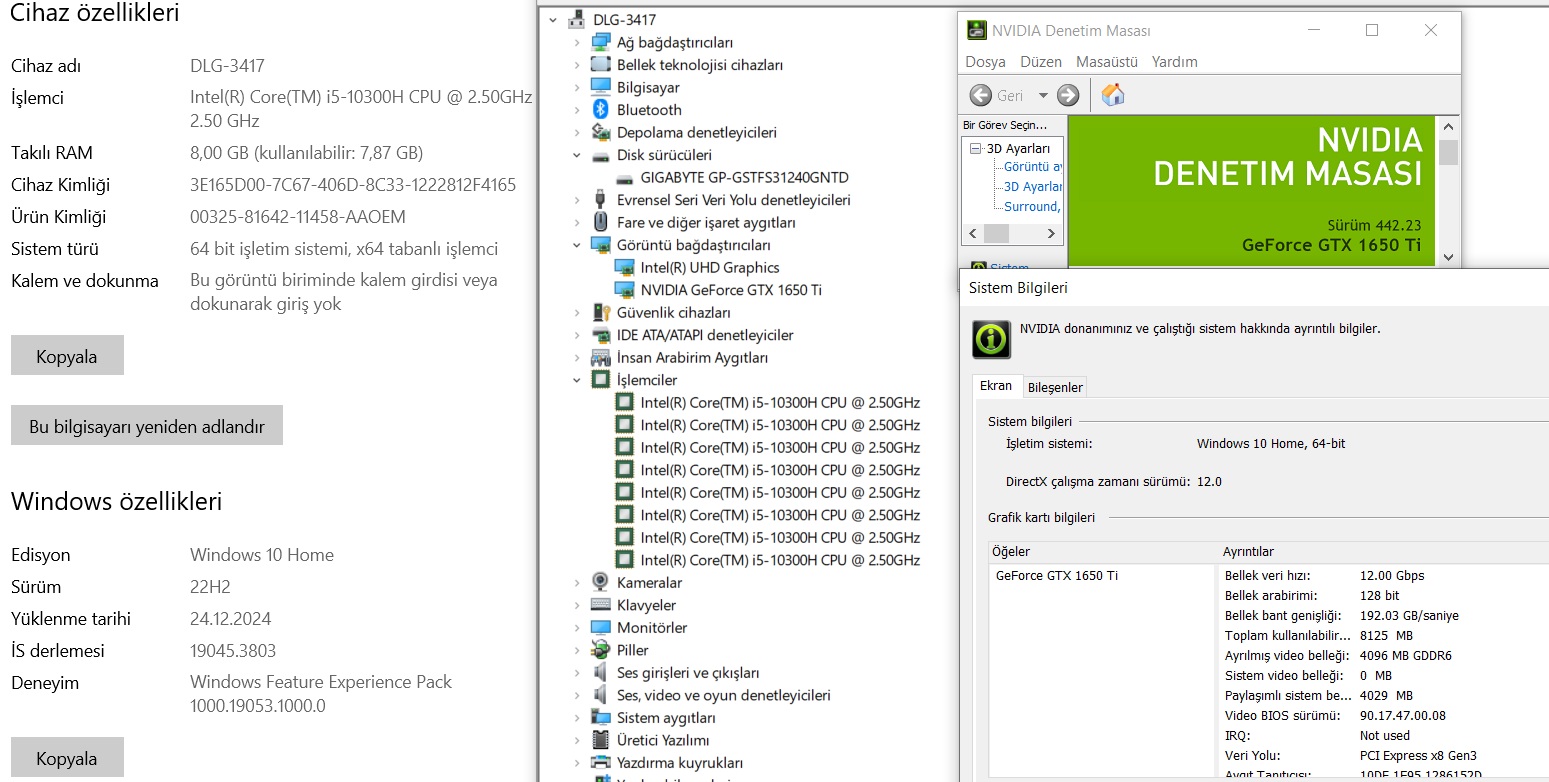Image resolution: width=1549 pixels, height=782 pixels.
Task: Click the Üretici Yazılımı firmware icon
Action: pyautogui.click(x=600, y=740)
